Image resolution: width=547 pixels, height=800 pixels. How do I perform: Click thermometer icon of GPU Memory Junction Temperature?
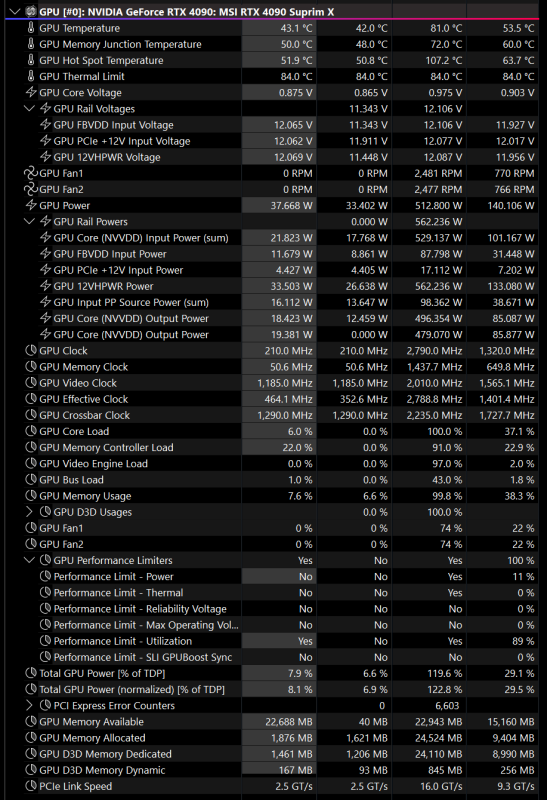31,44
